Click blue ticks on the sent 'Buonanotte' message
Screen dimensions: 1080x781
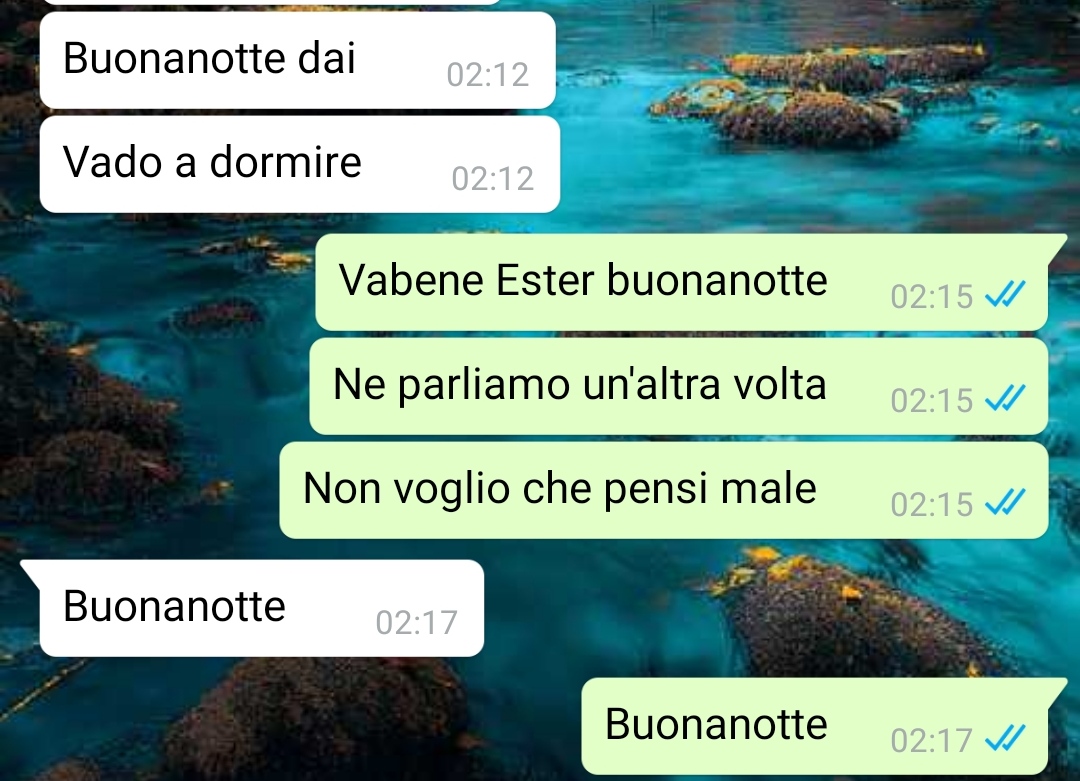(1005, 738)
